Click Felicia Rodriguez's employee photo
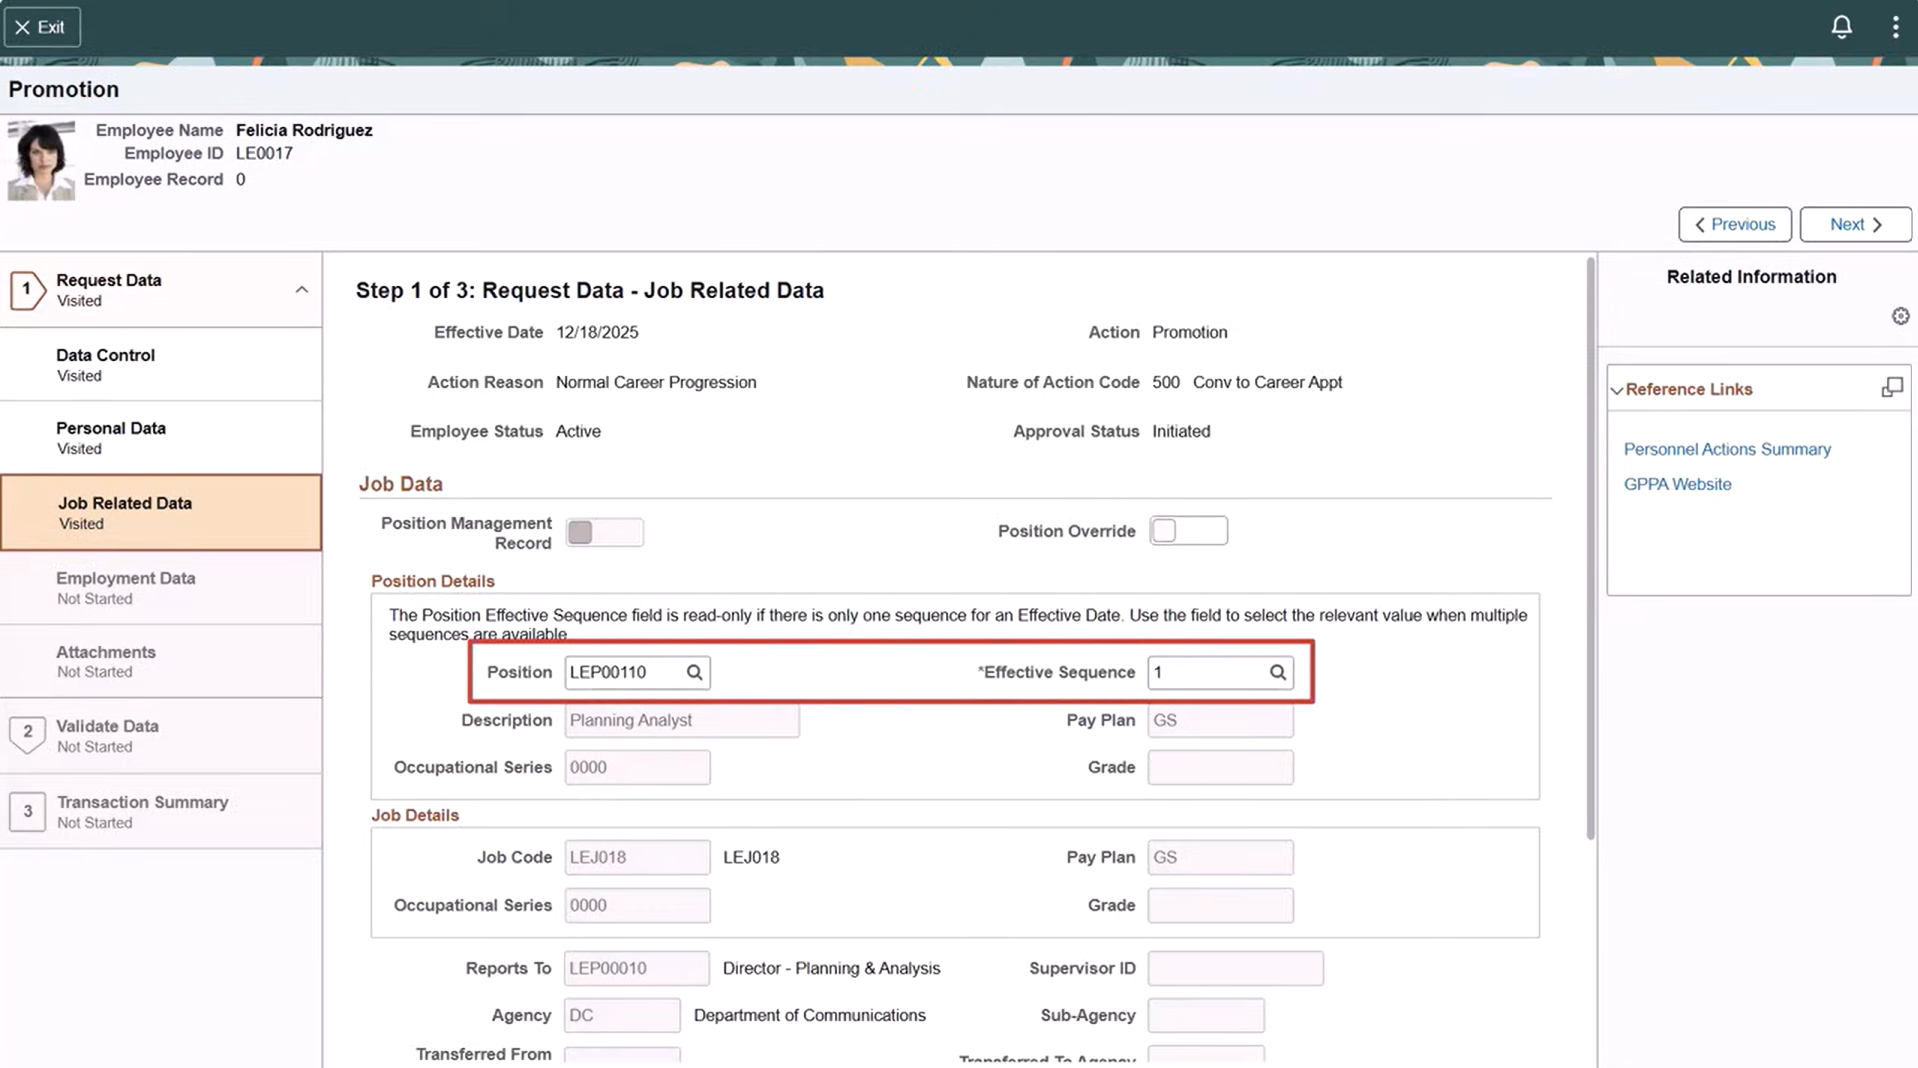 [41, 160]
